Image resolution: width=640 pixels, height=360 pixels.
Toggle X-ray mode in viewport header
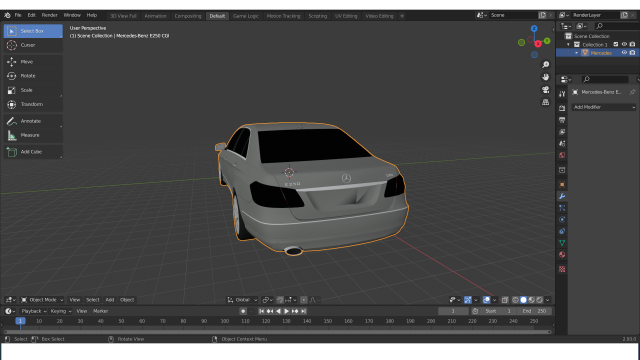505,300
